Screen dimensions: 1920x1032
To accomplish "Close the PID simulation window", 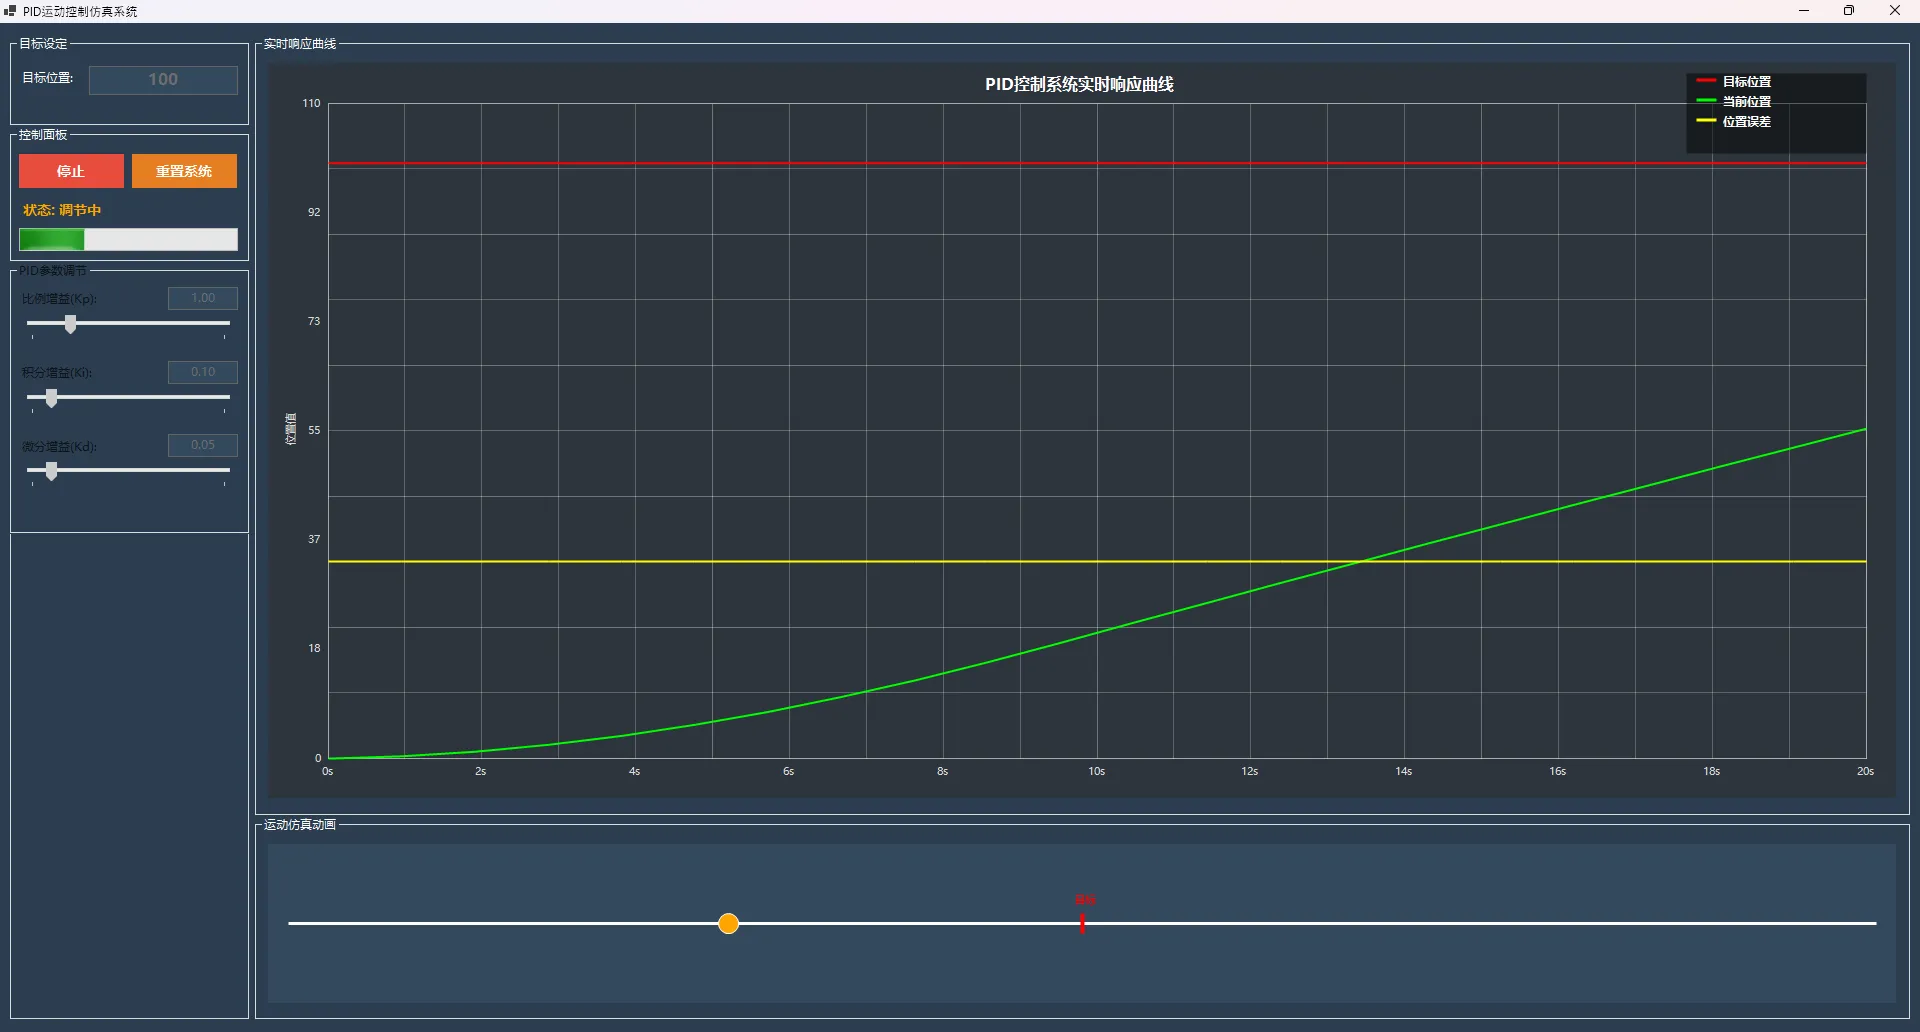I will 1894,11.
